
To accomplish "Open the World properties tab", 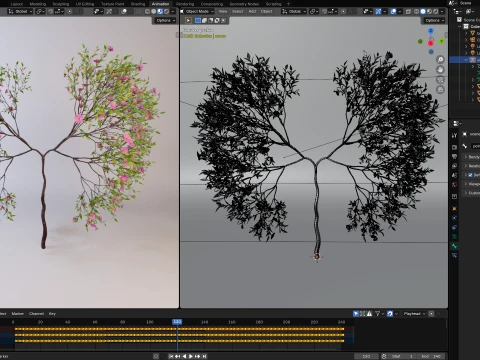I will pos(454,184).
